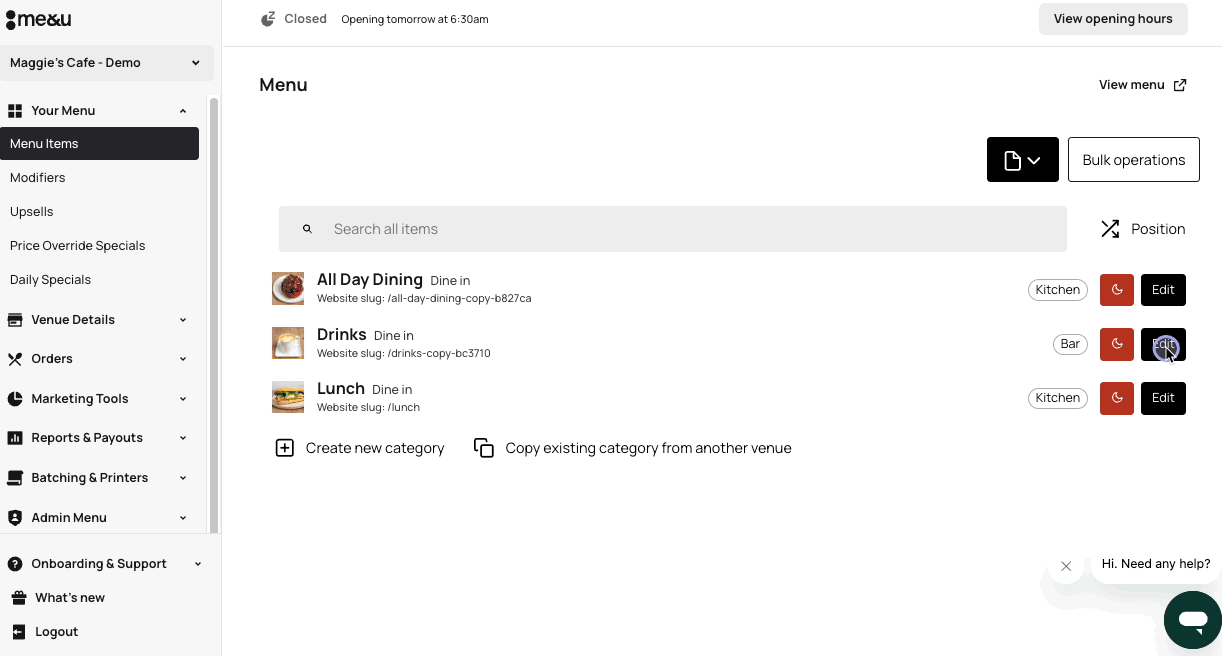The width and height of the screenshot is (1222, 656).
Task: Click Opening tomorrow at 6:30am text
Action: click(x=415, y=19)
